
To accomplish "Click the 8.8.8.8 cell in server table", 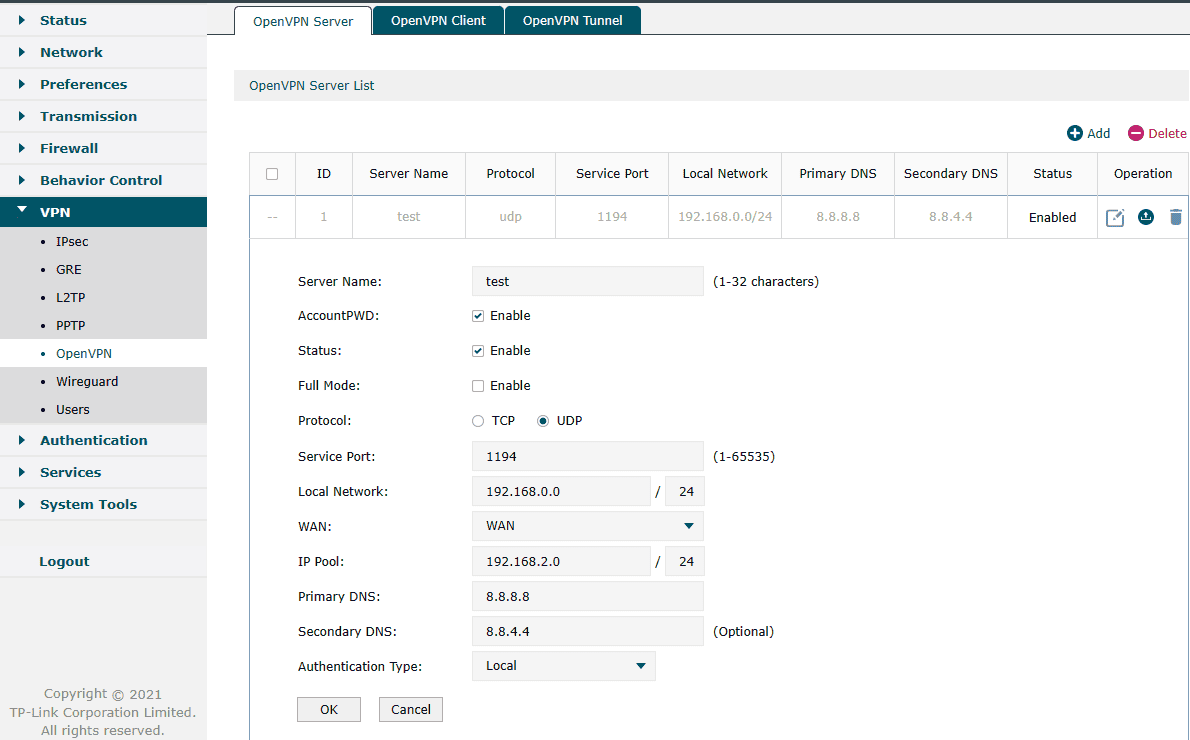I will click(x=838, y=217).
